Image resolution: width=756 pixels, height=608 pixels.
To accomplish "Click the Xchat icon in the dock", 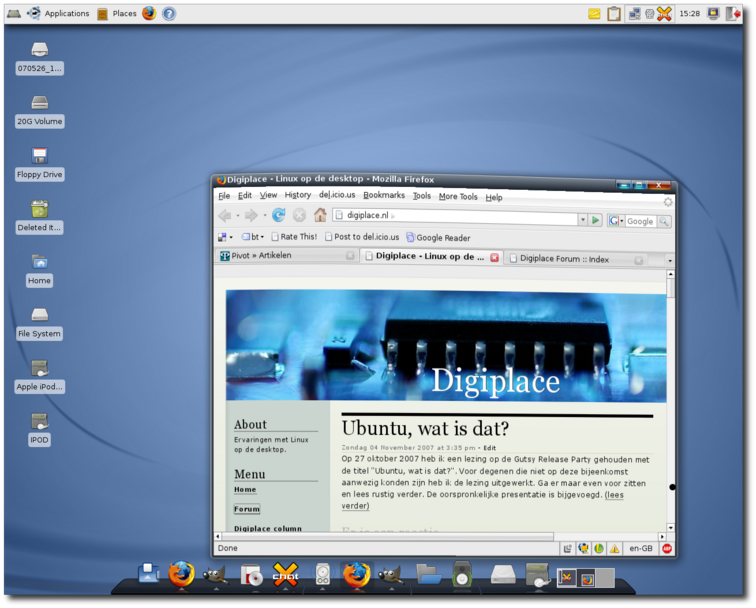I will point(285,574).
